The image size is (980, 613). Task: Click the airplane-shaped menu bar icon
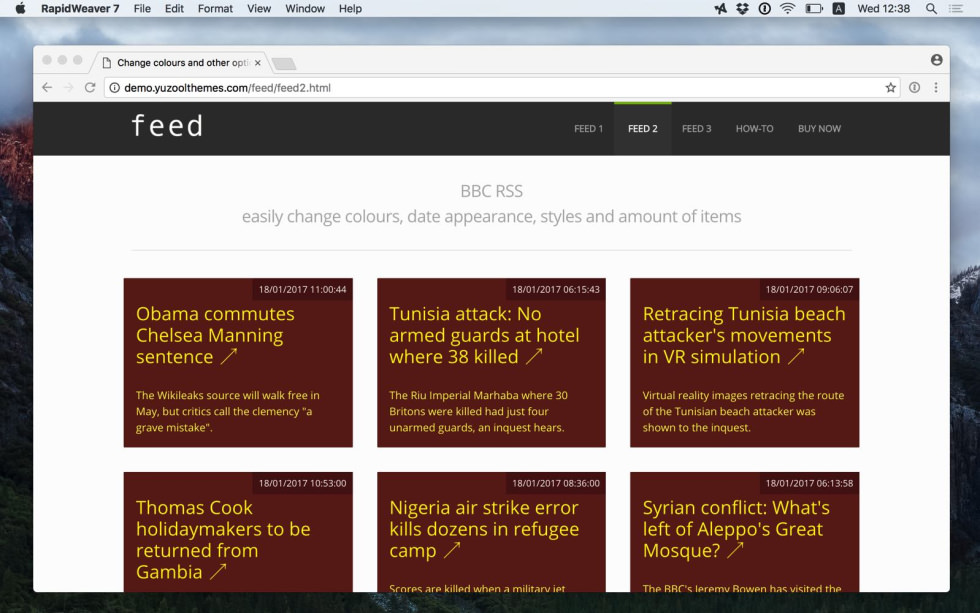pyautogui.click(x=721, y=9)
